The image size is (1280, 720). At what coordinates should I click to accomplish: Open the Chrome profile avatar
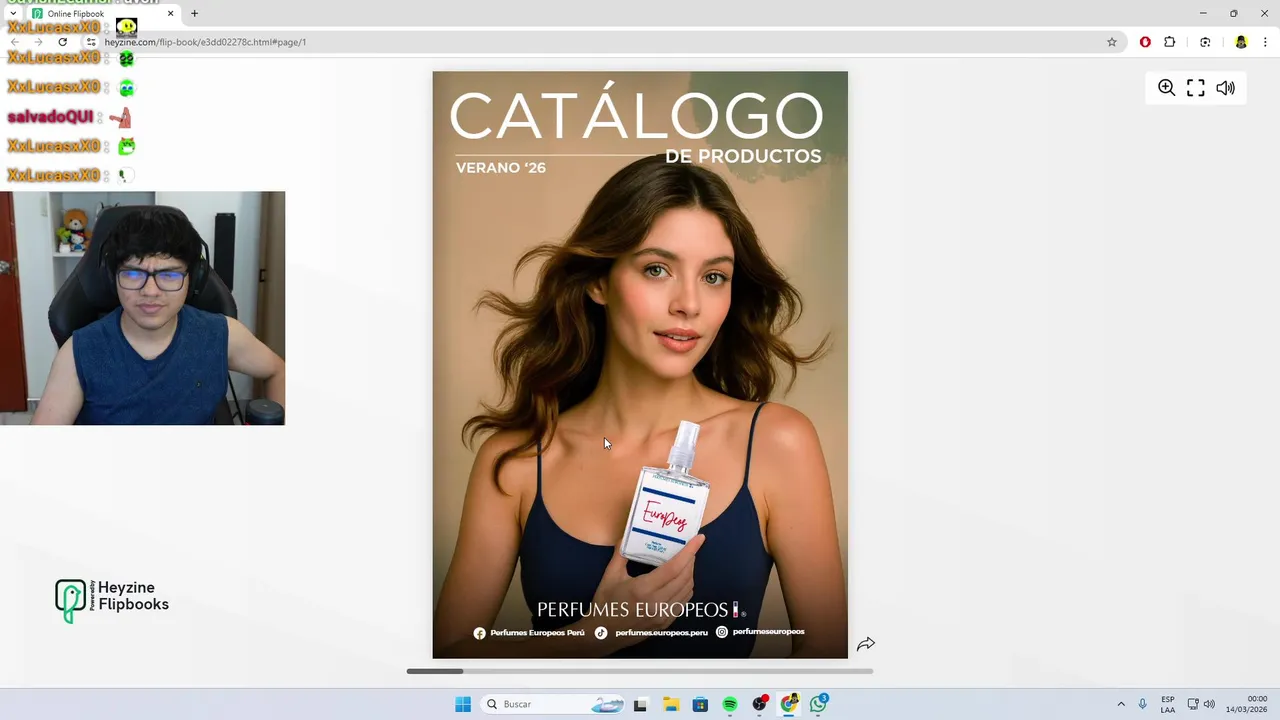1241,42
